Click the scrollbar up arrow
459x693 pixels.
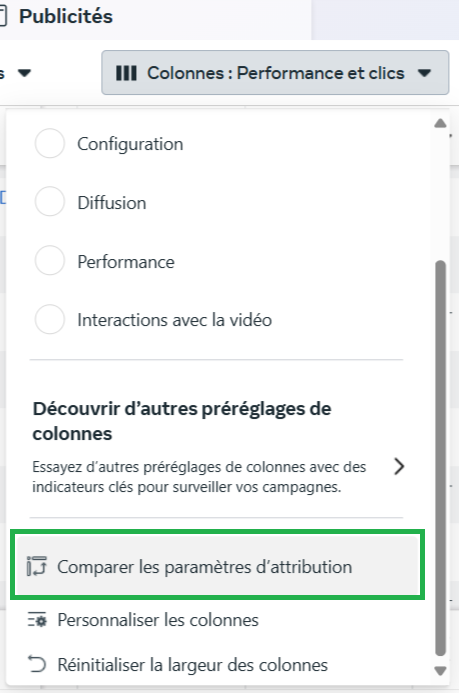[440, 123]
